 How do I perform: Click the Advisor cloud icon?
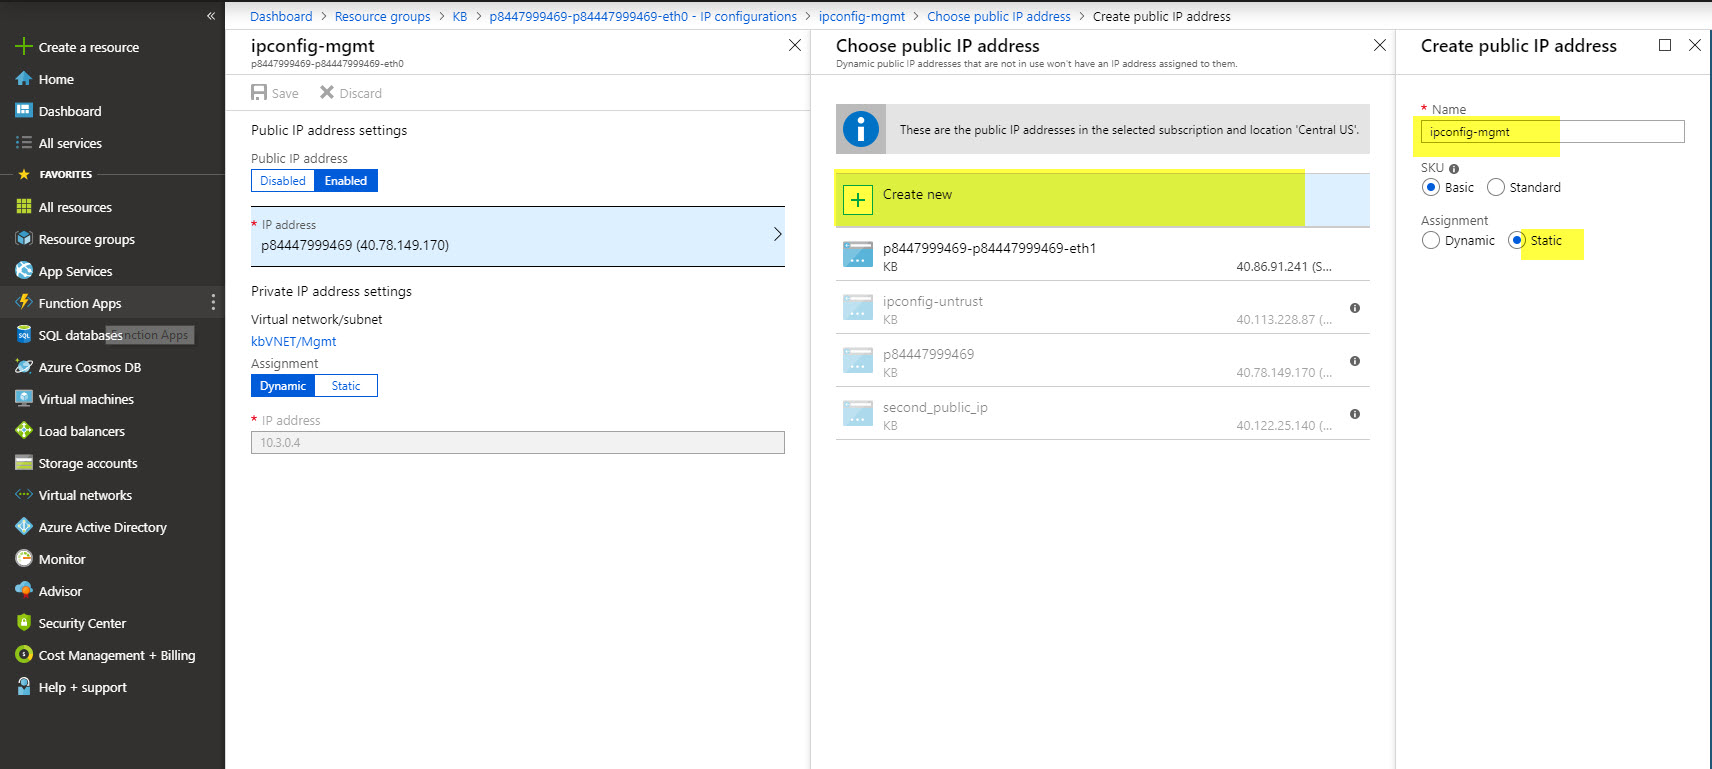coord(24,591)
